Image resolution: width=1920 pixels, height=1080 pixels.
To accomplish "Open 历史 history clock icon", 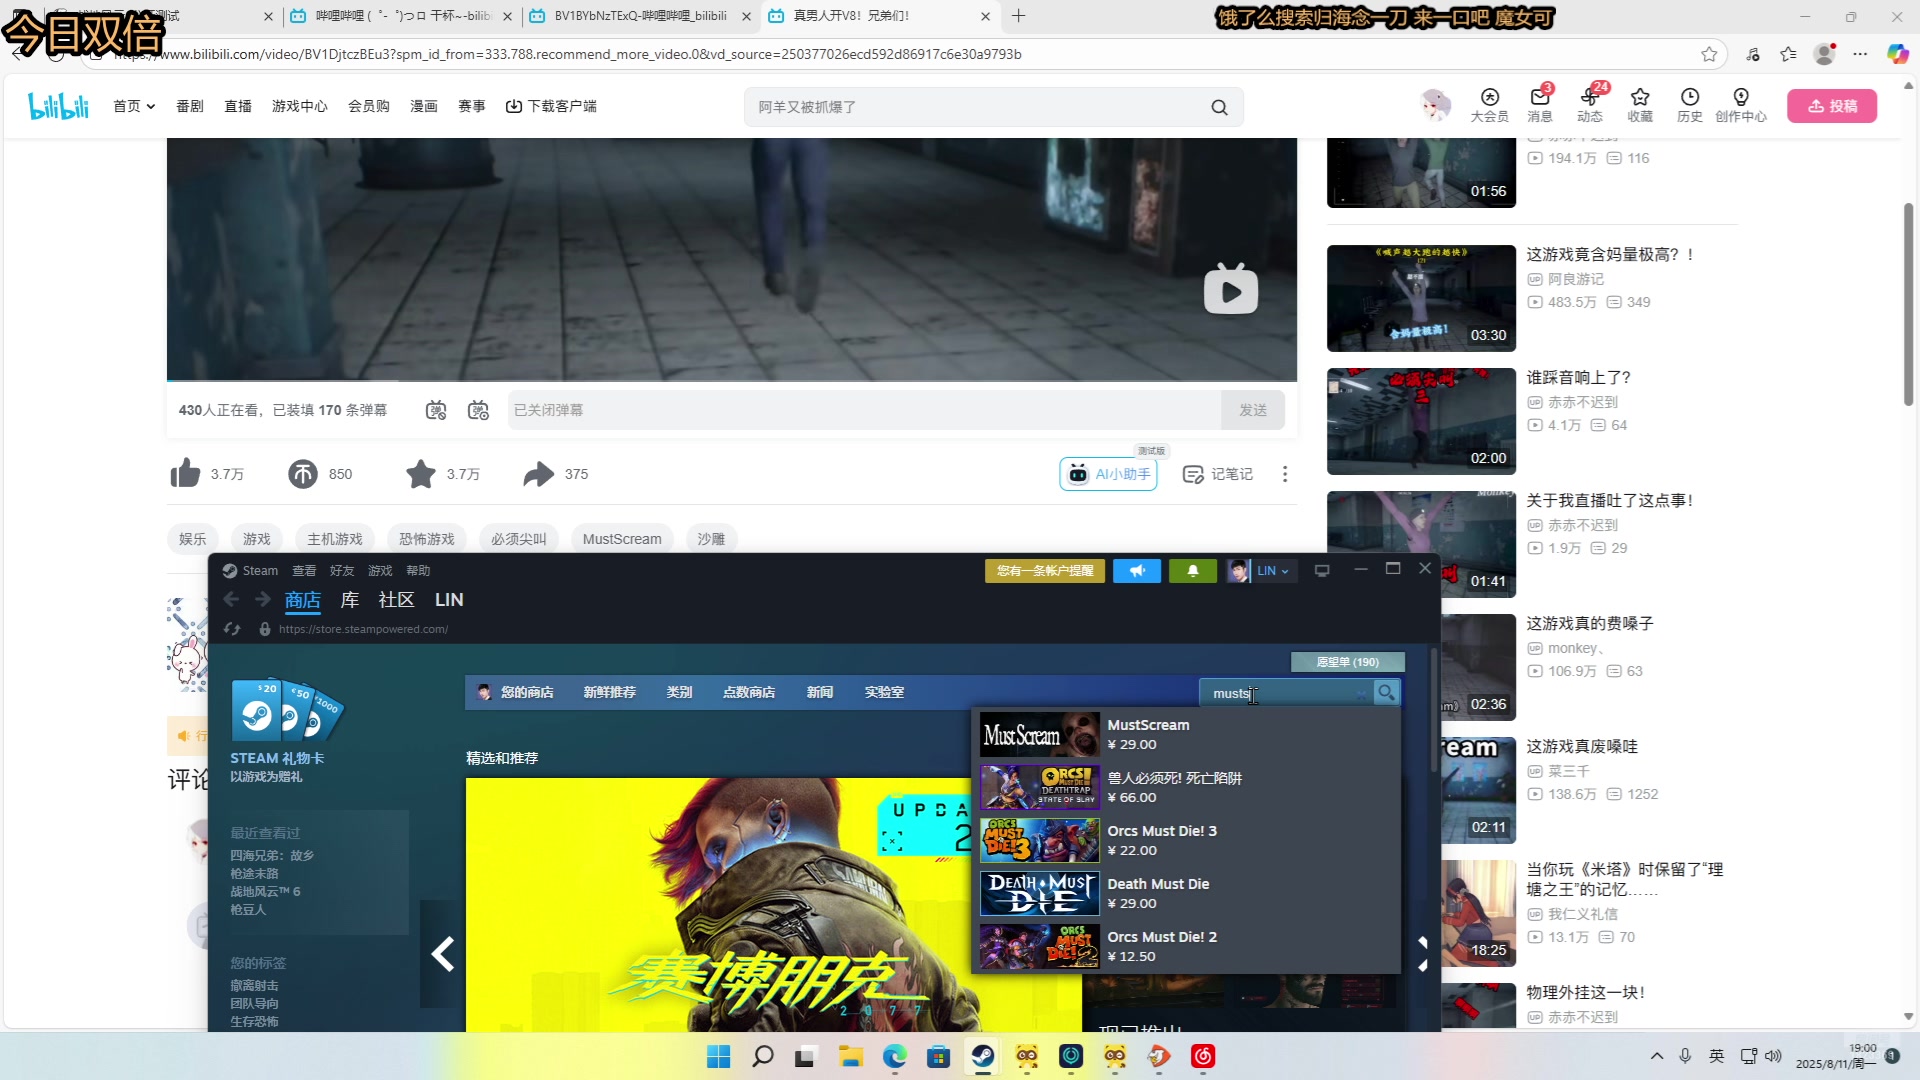I will [x=1690, y=104].
